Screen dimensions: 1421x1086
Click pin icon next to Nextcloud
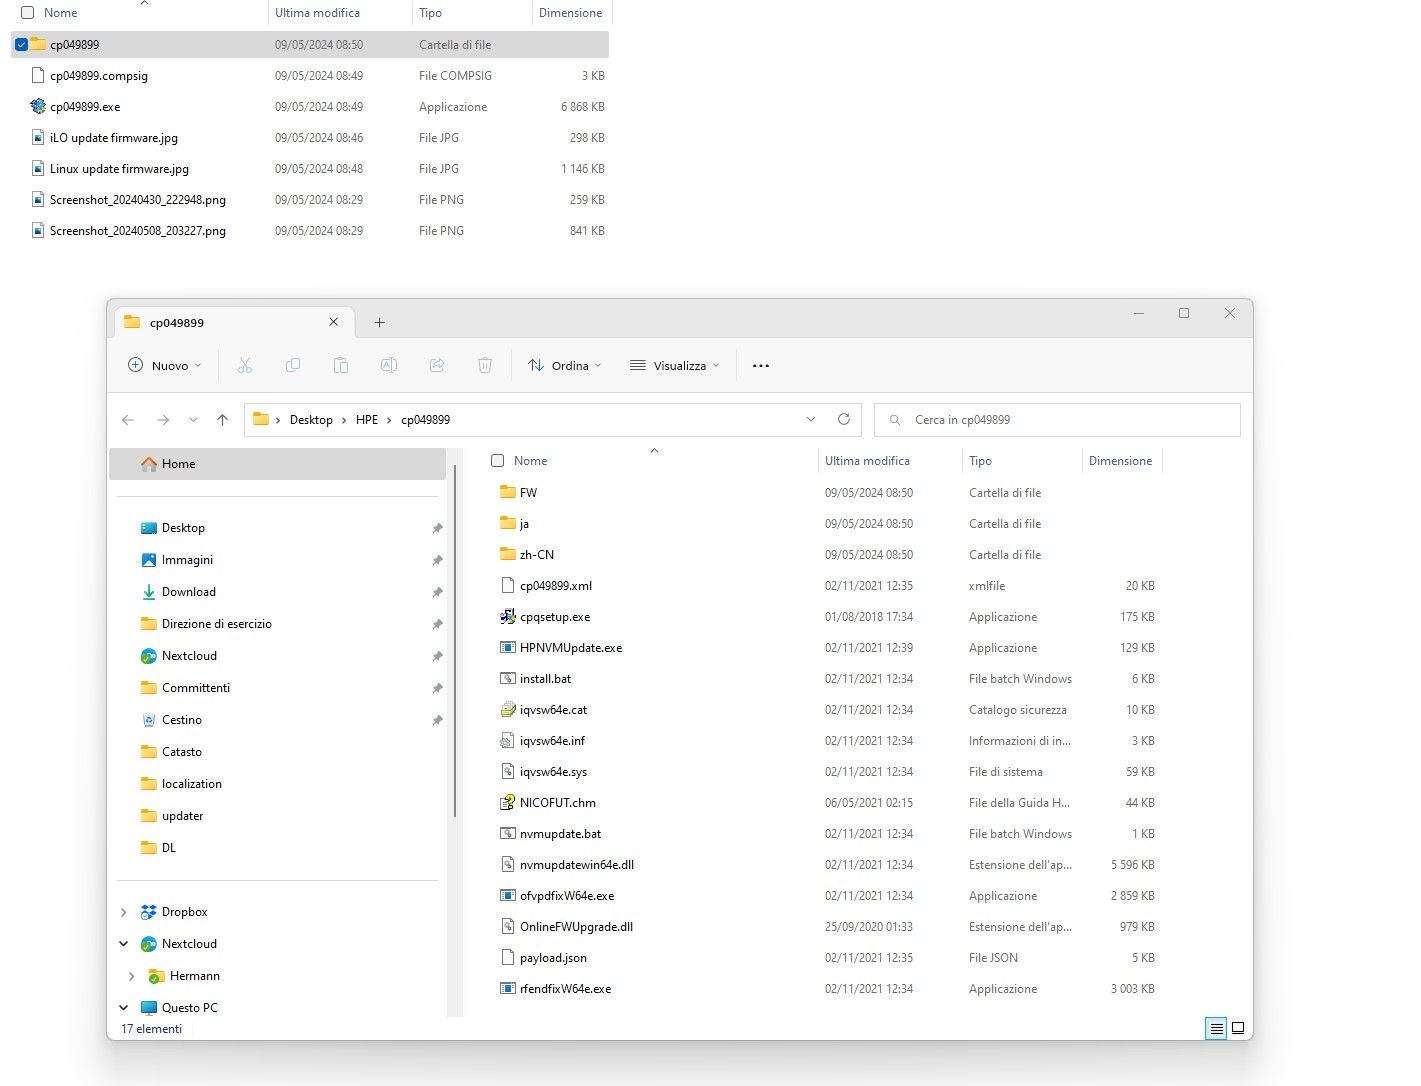[x=437, y=656]
